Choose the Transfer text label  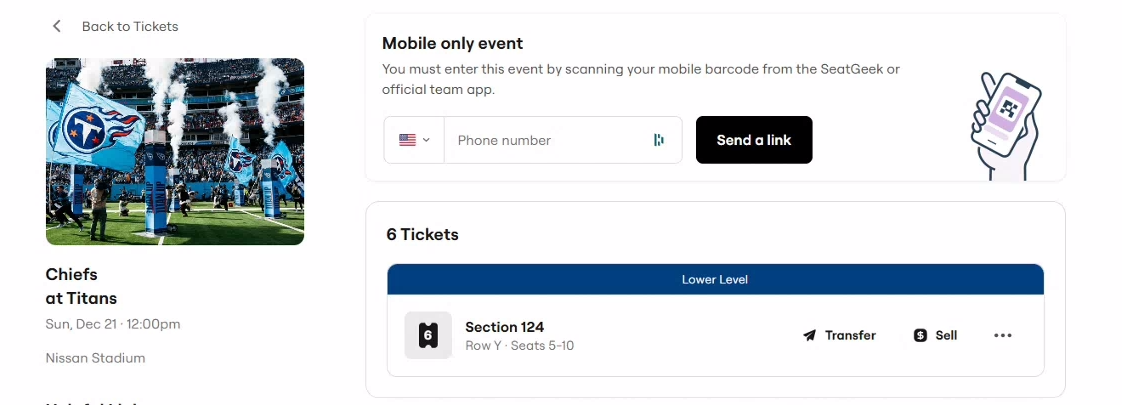[x=850, y=336]
